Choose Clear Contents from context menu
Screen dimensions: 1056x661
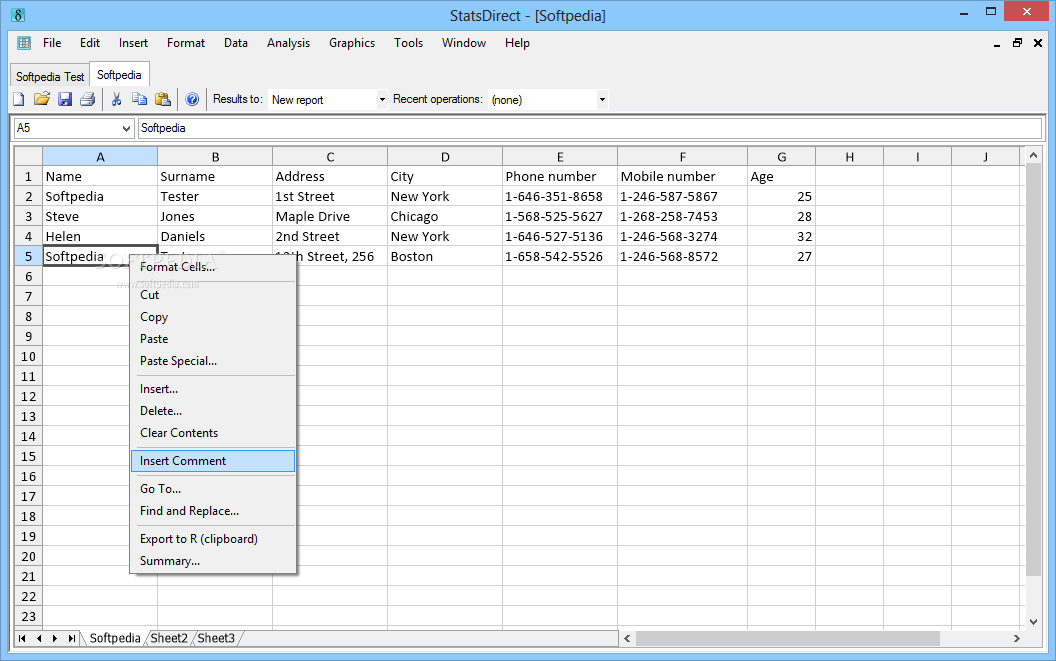click(212, 433)
